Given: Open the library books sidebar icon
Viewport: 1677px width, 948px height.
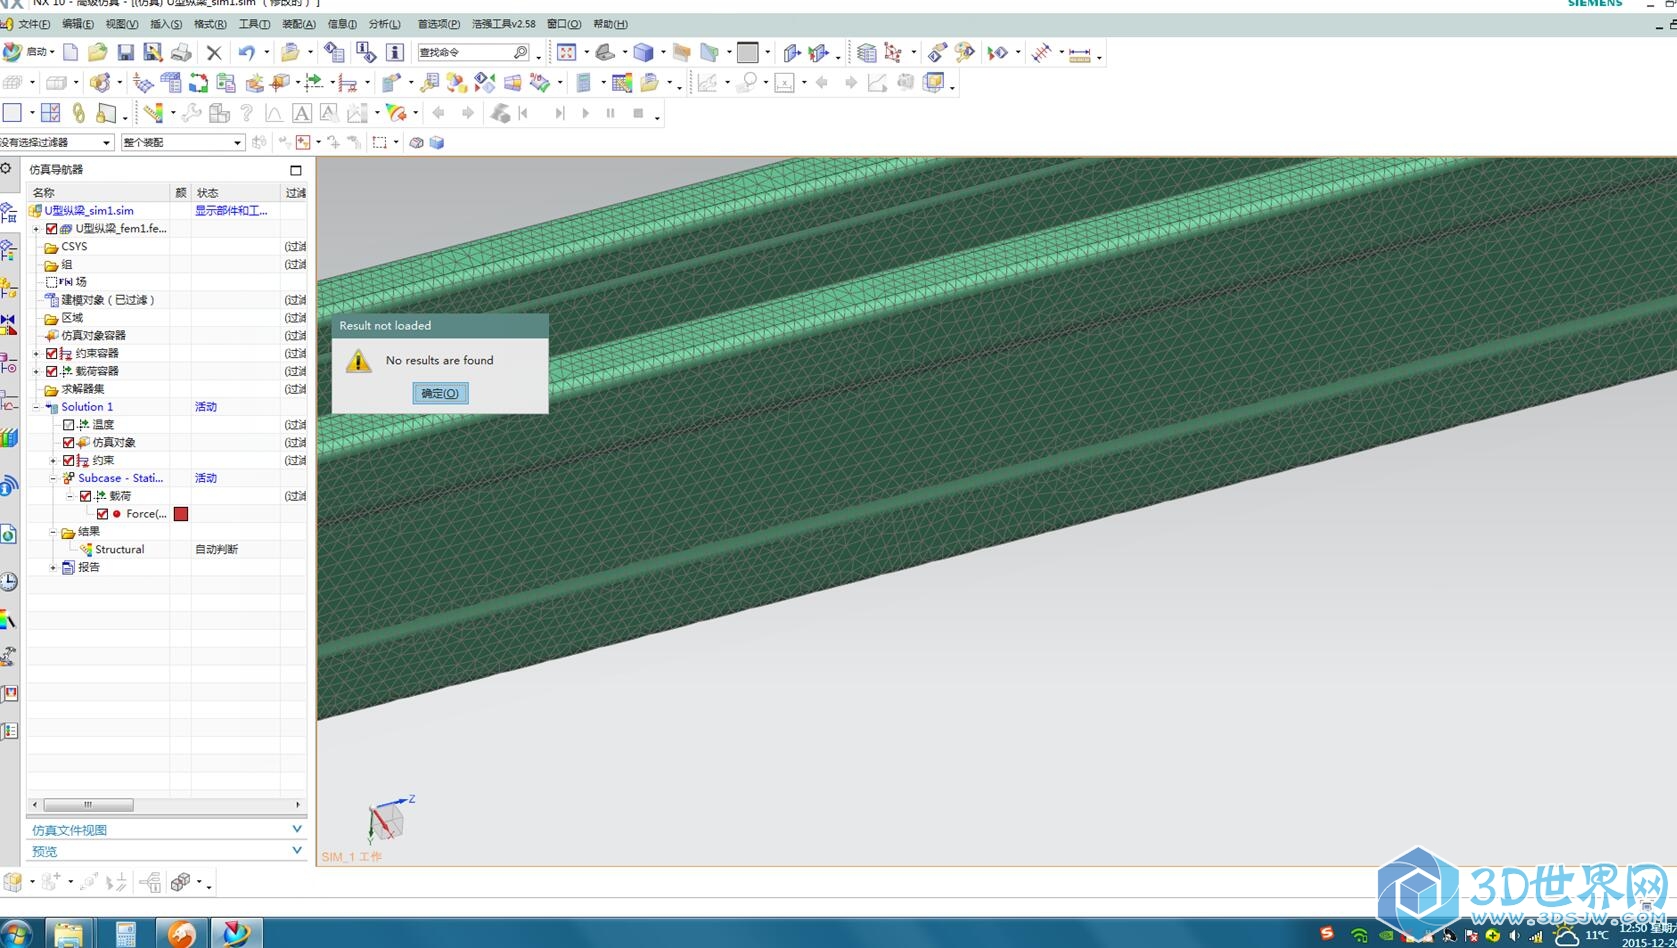Looking at the screenshot, I should coord(9,438).
